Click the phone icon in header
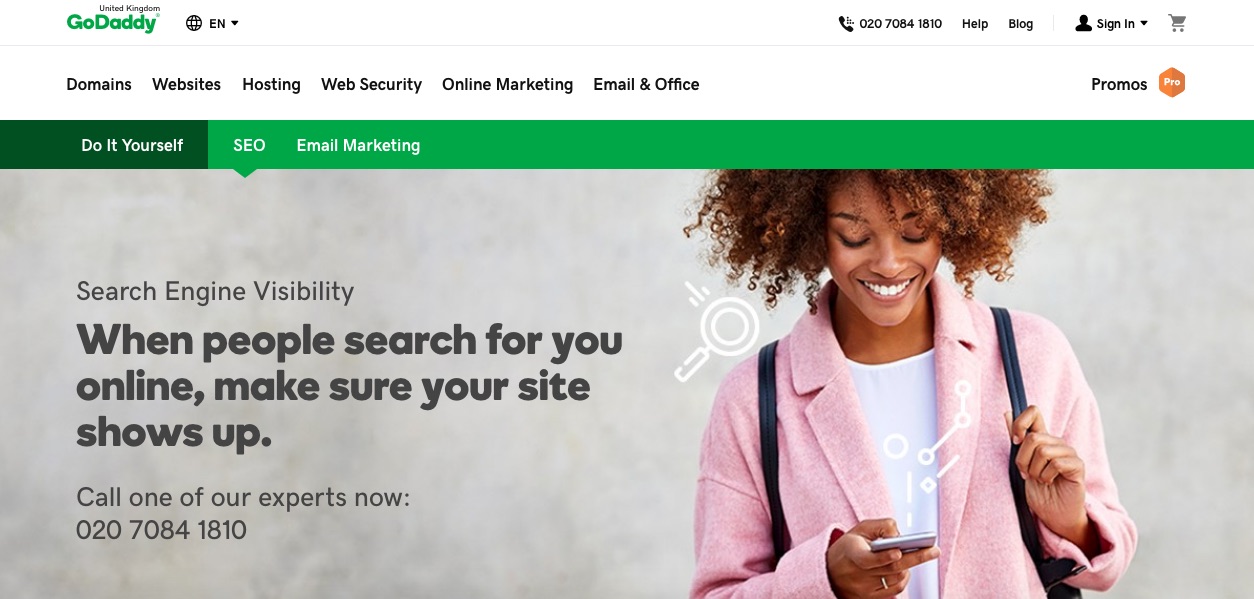This screenshot has height=599, width=1254. tap(846, 23)
